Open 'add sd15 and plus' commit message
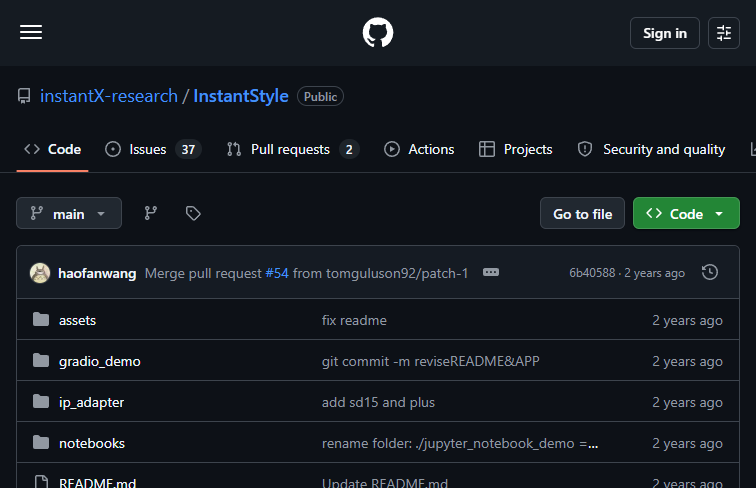 (x=378, y=402)
